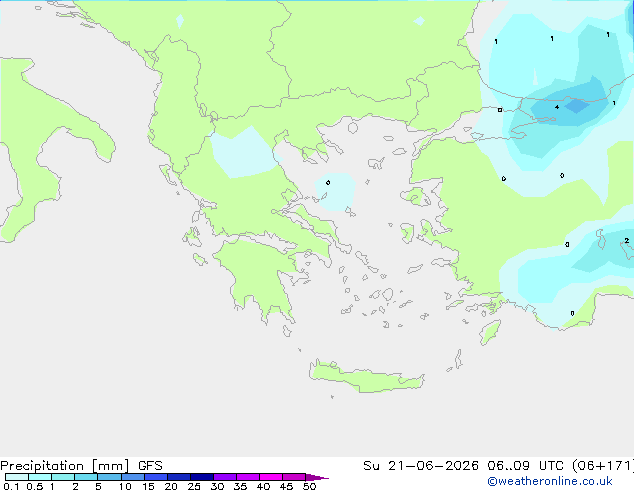Select the 25–30 mm dark navy legend swatch
The height and width of the screenshot is (490, 634).
202,477
